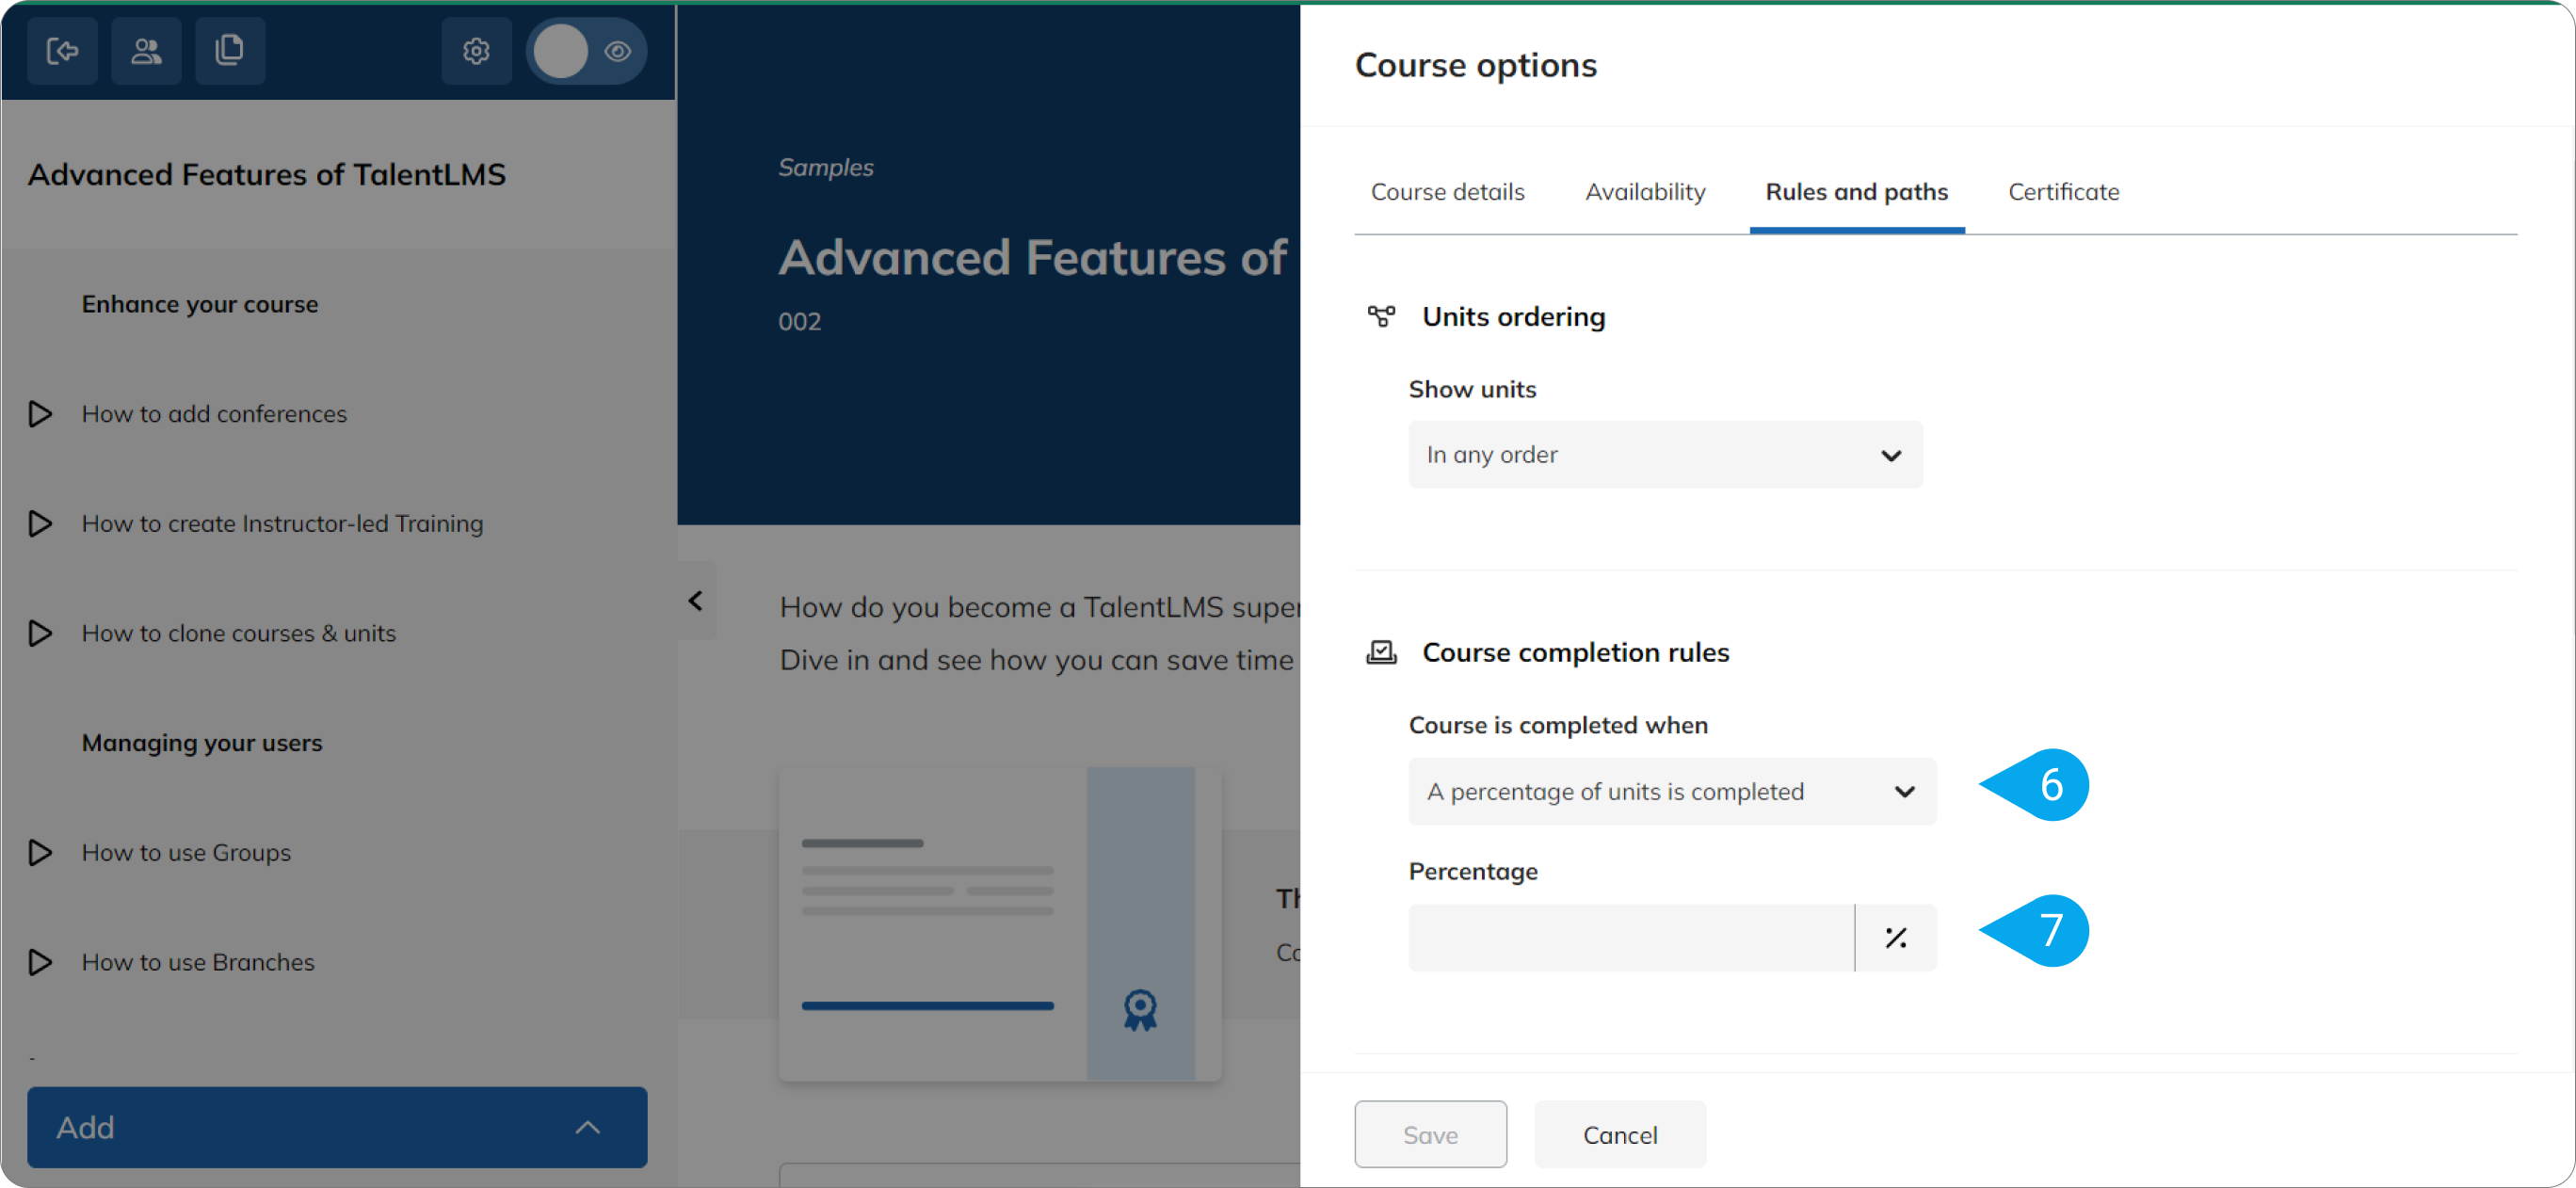Click the course files icon

click(x=230, y=50)
